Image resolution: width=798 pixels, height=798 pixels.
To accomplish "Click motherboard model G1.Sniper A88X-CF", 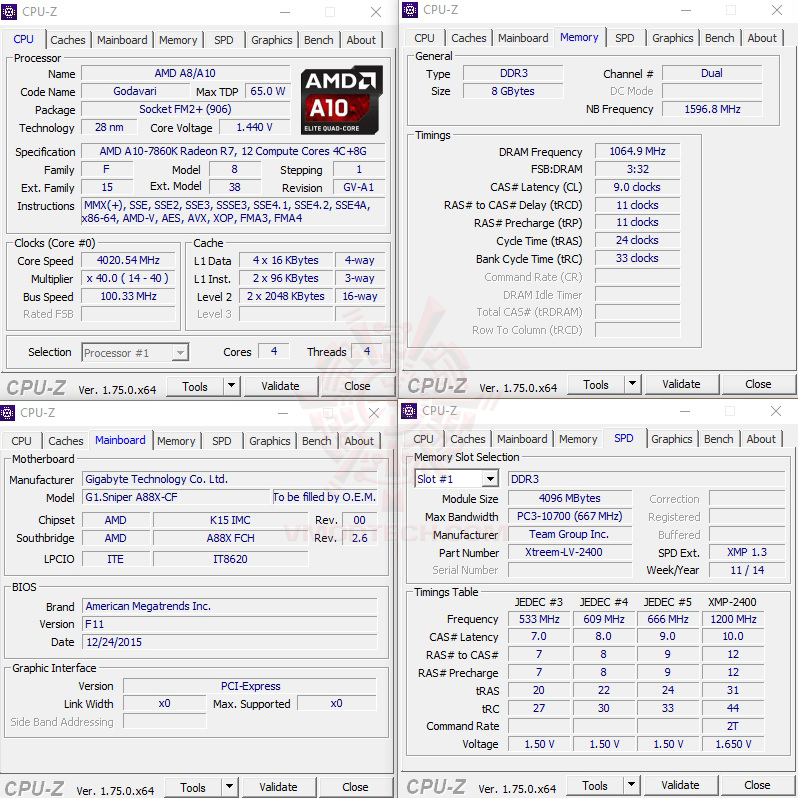I will point(176,497).
